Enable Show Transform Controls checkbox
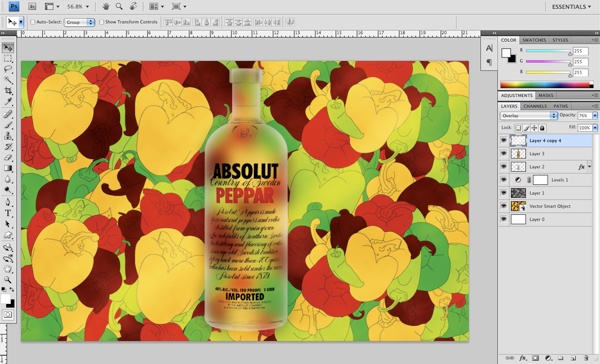The width and height of the screenshot is (600, 364). pos(101,22)
